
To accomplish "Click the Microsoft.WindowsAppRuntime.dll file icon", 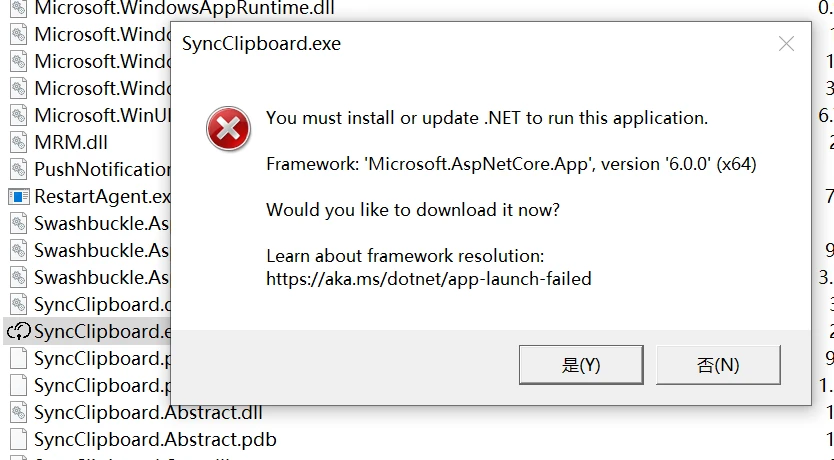I will coord(18,8).
